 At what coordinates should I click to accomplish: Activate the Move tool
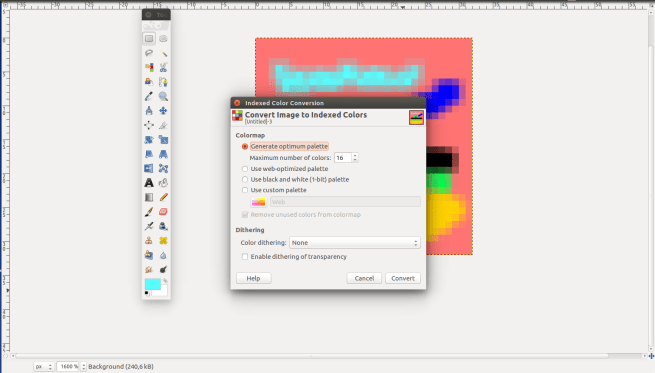coord(163,111)
